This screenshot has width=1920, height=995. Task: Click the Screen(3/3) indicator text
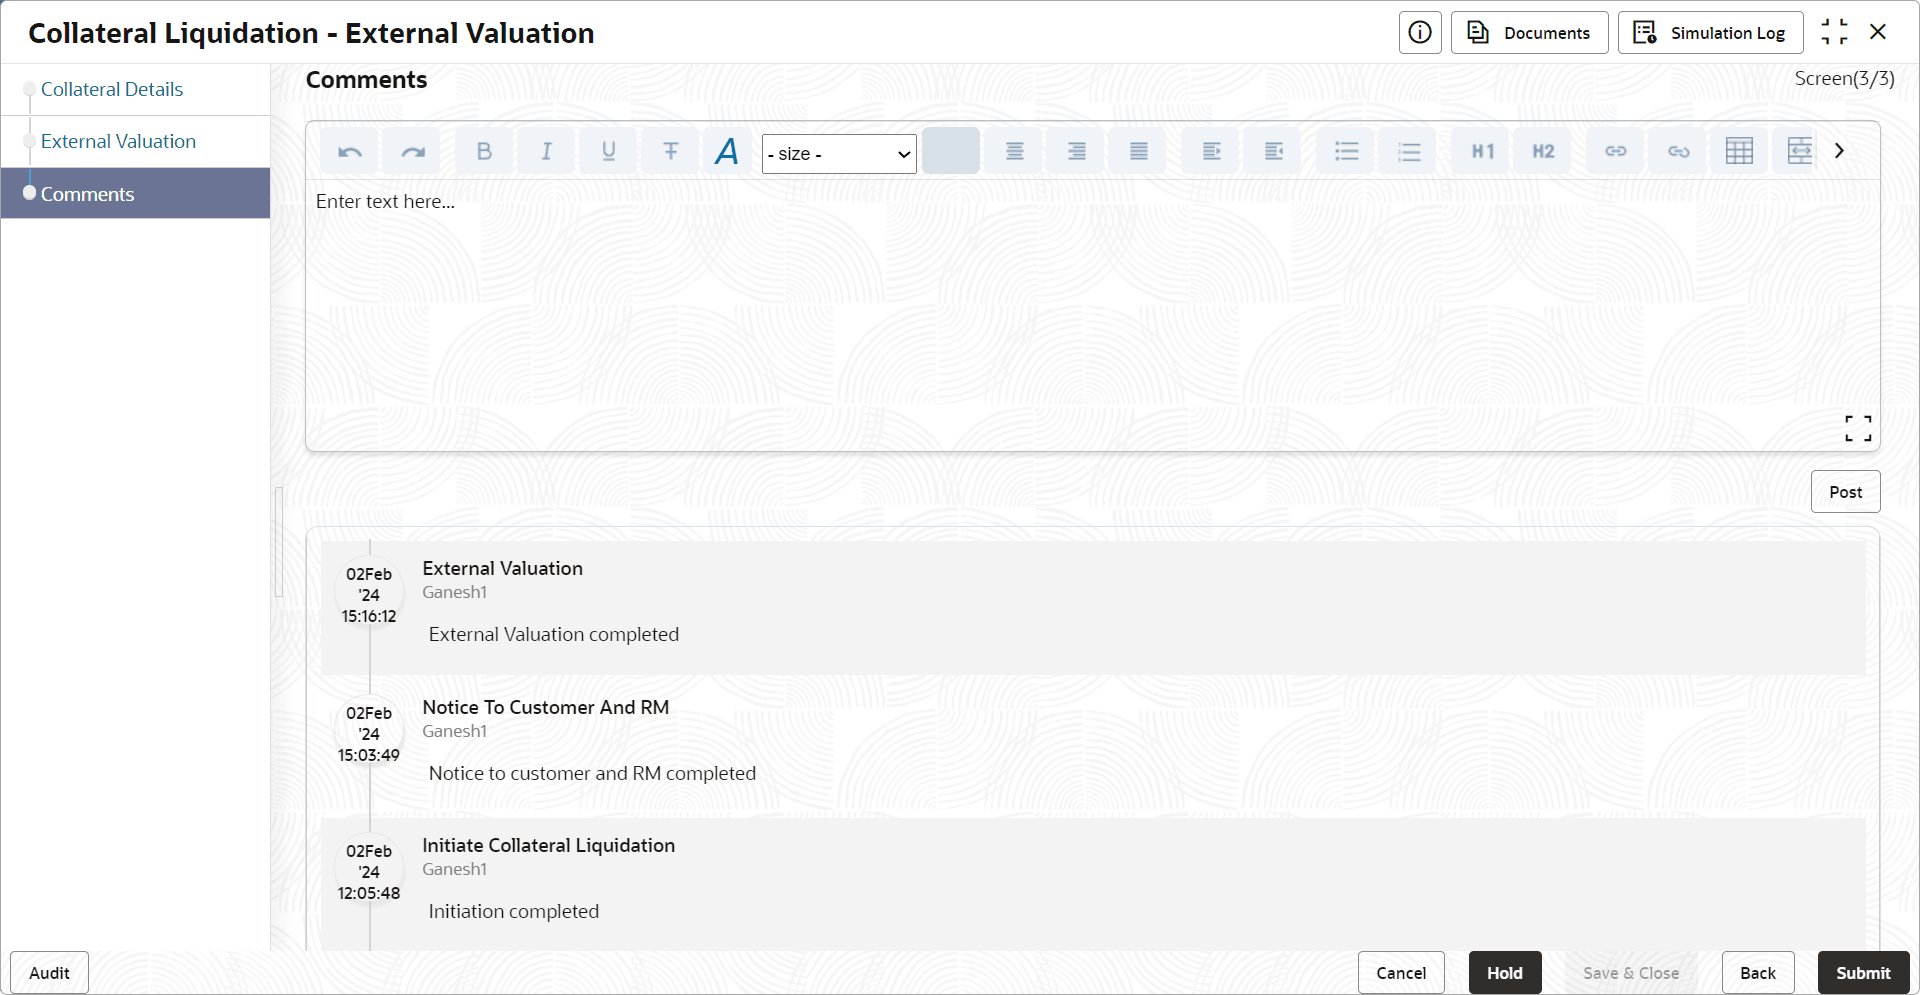click(x=1844, y=78)
